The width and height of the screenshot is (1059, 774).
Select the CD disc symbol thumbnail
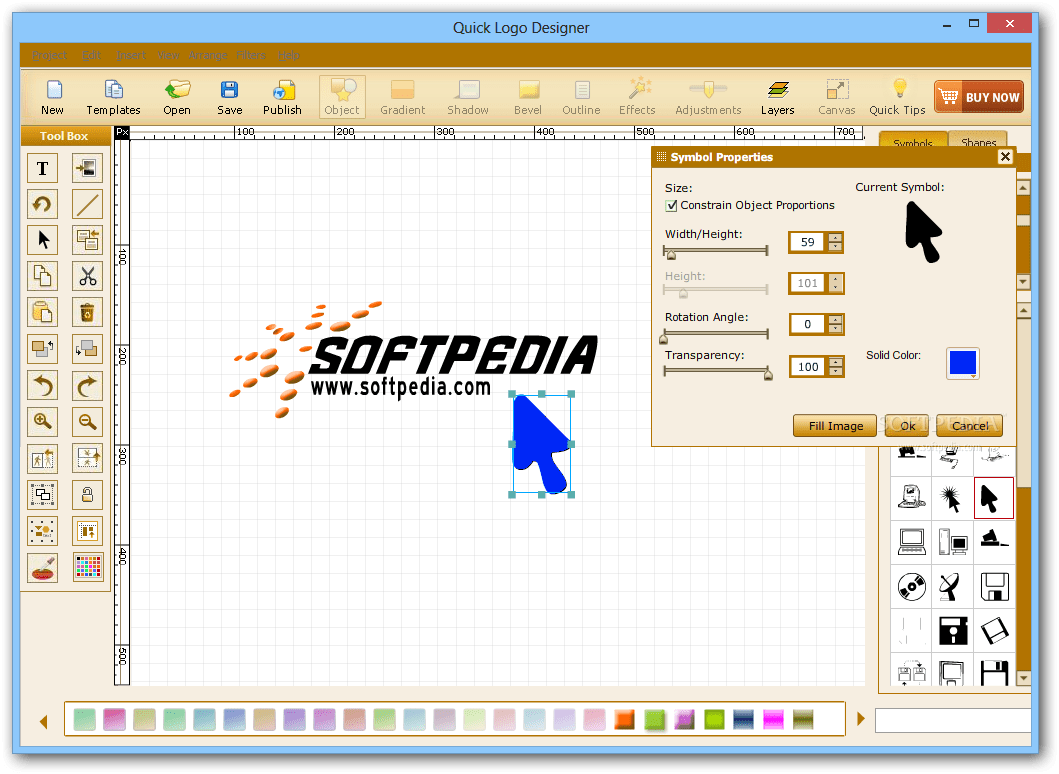pyautogui.click(x=912, y=587)
